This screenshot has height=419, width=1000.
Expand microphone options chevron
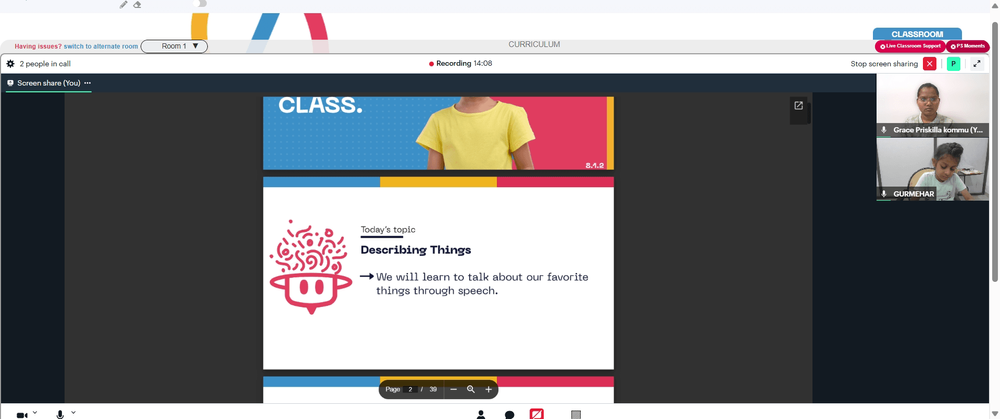[73, 413]
